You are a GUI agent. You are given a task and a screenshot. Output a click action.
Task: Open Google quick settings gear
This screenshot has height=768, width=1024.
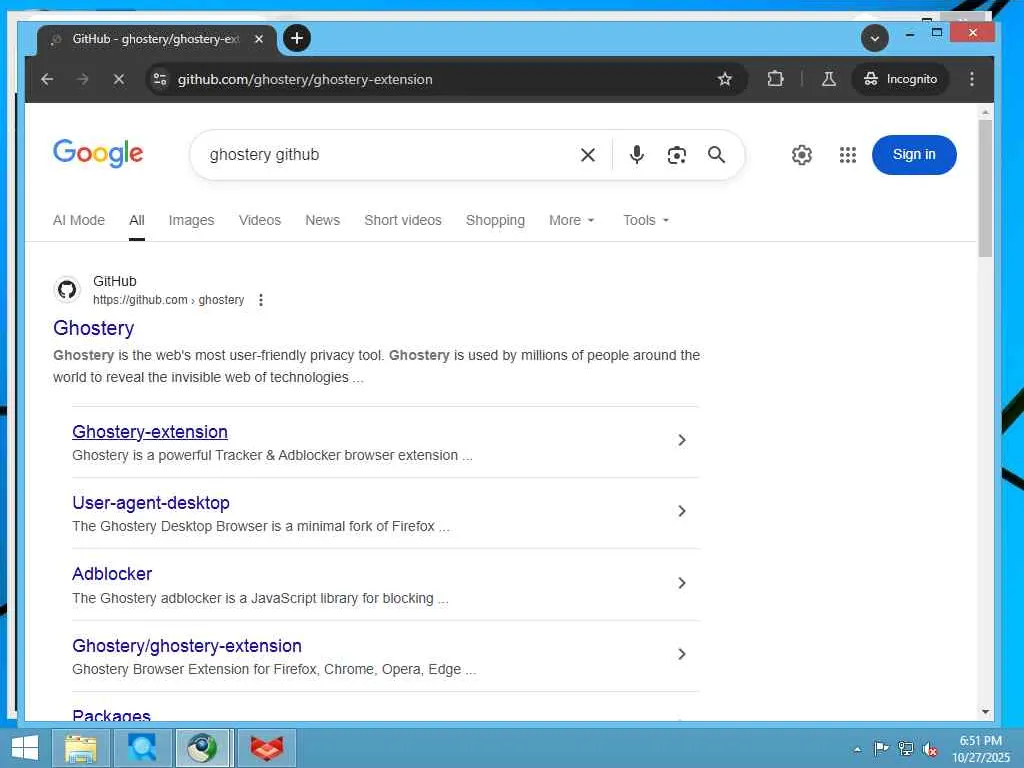[x=802, y=155]
